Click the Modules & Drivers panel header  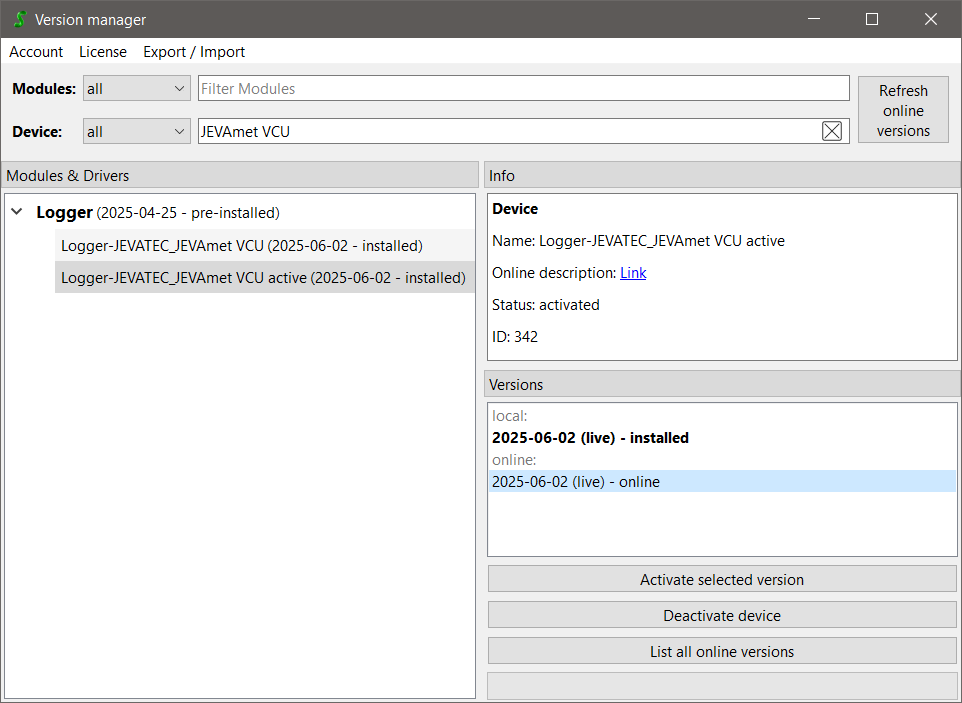240,175
